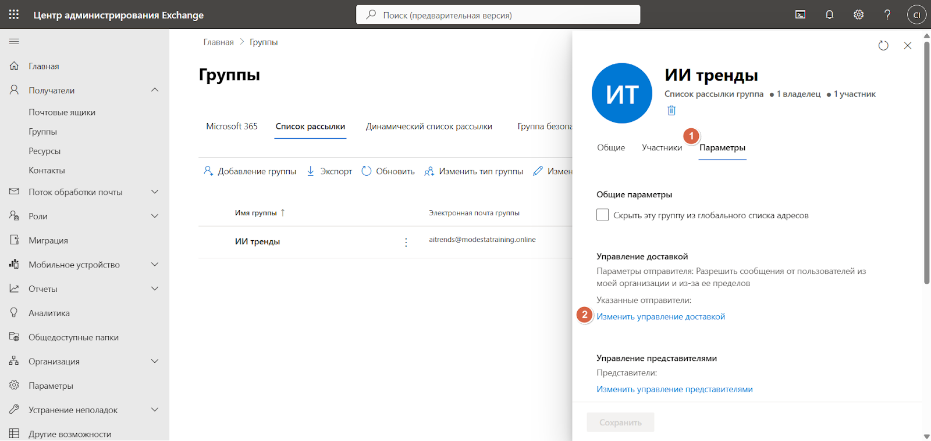The image size is (931, 441).
Task: Click Роли icon in sidebar
Action: 14,216
